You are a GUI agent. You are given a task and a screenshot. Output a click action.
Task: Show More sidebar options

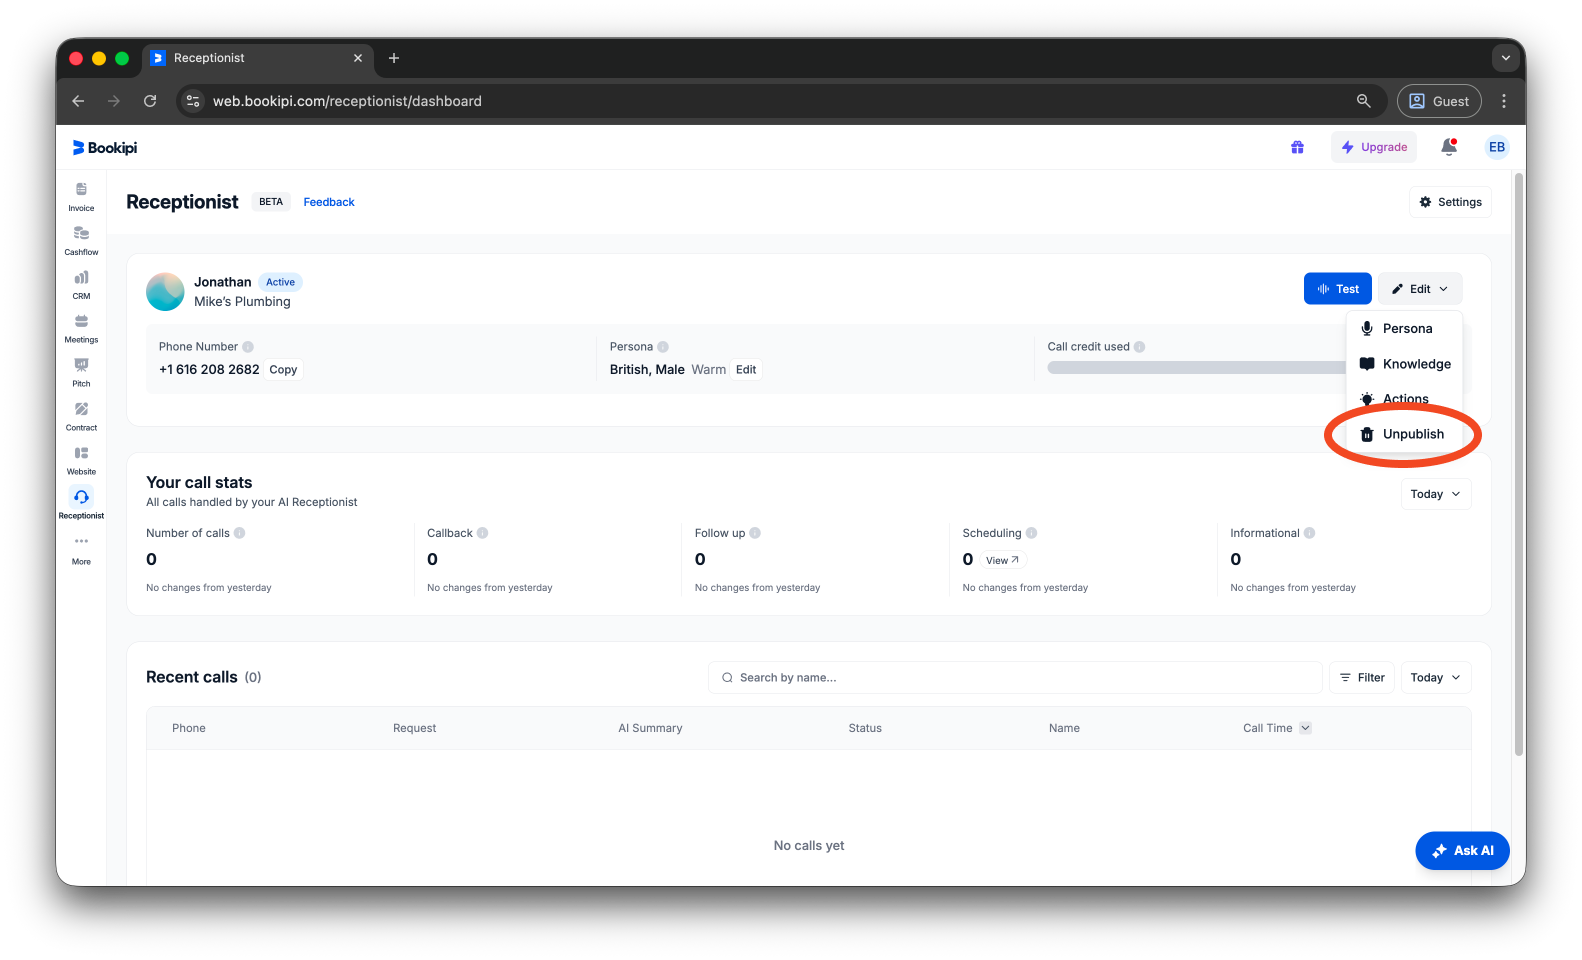pyautogui.click(x=81, y=549)
